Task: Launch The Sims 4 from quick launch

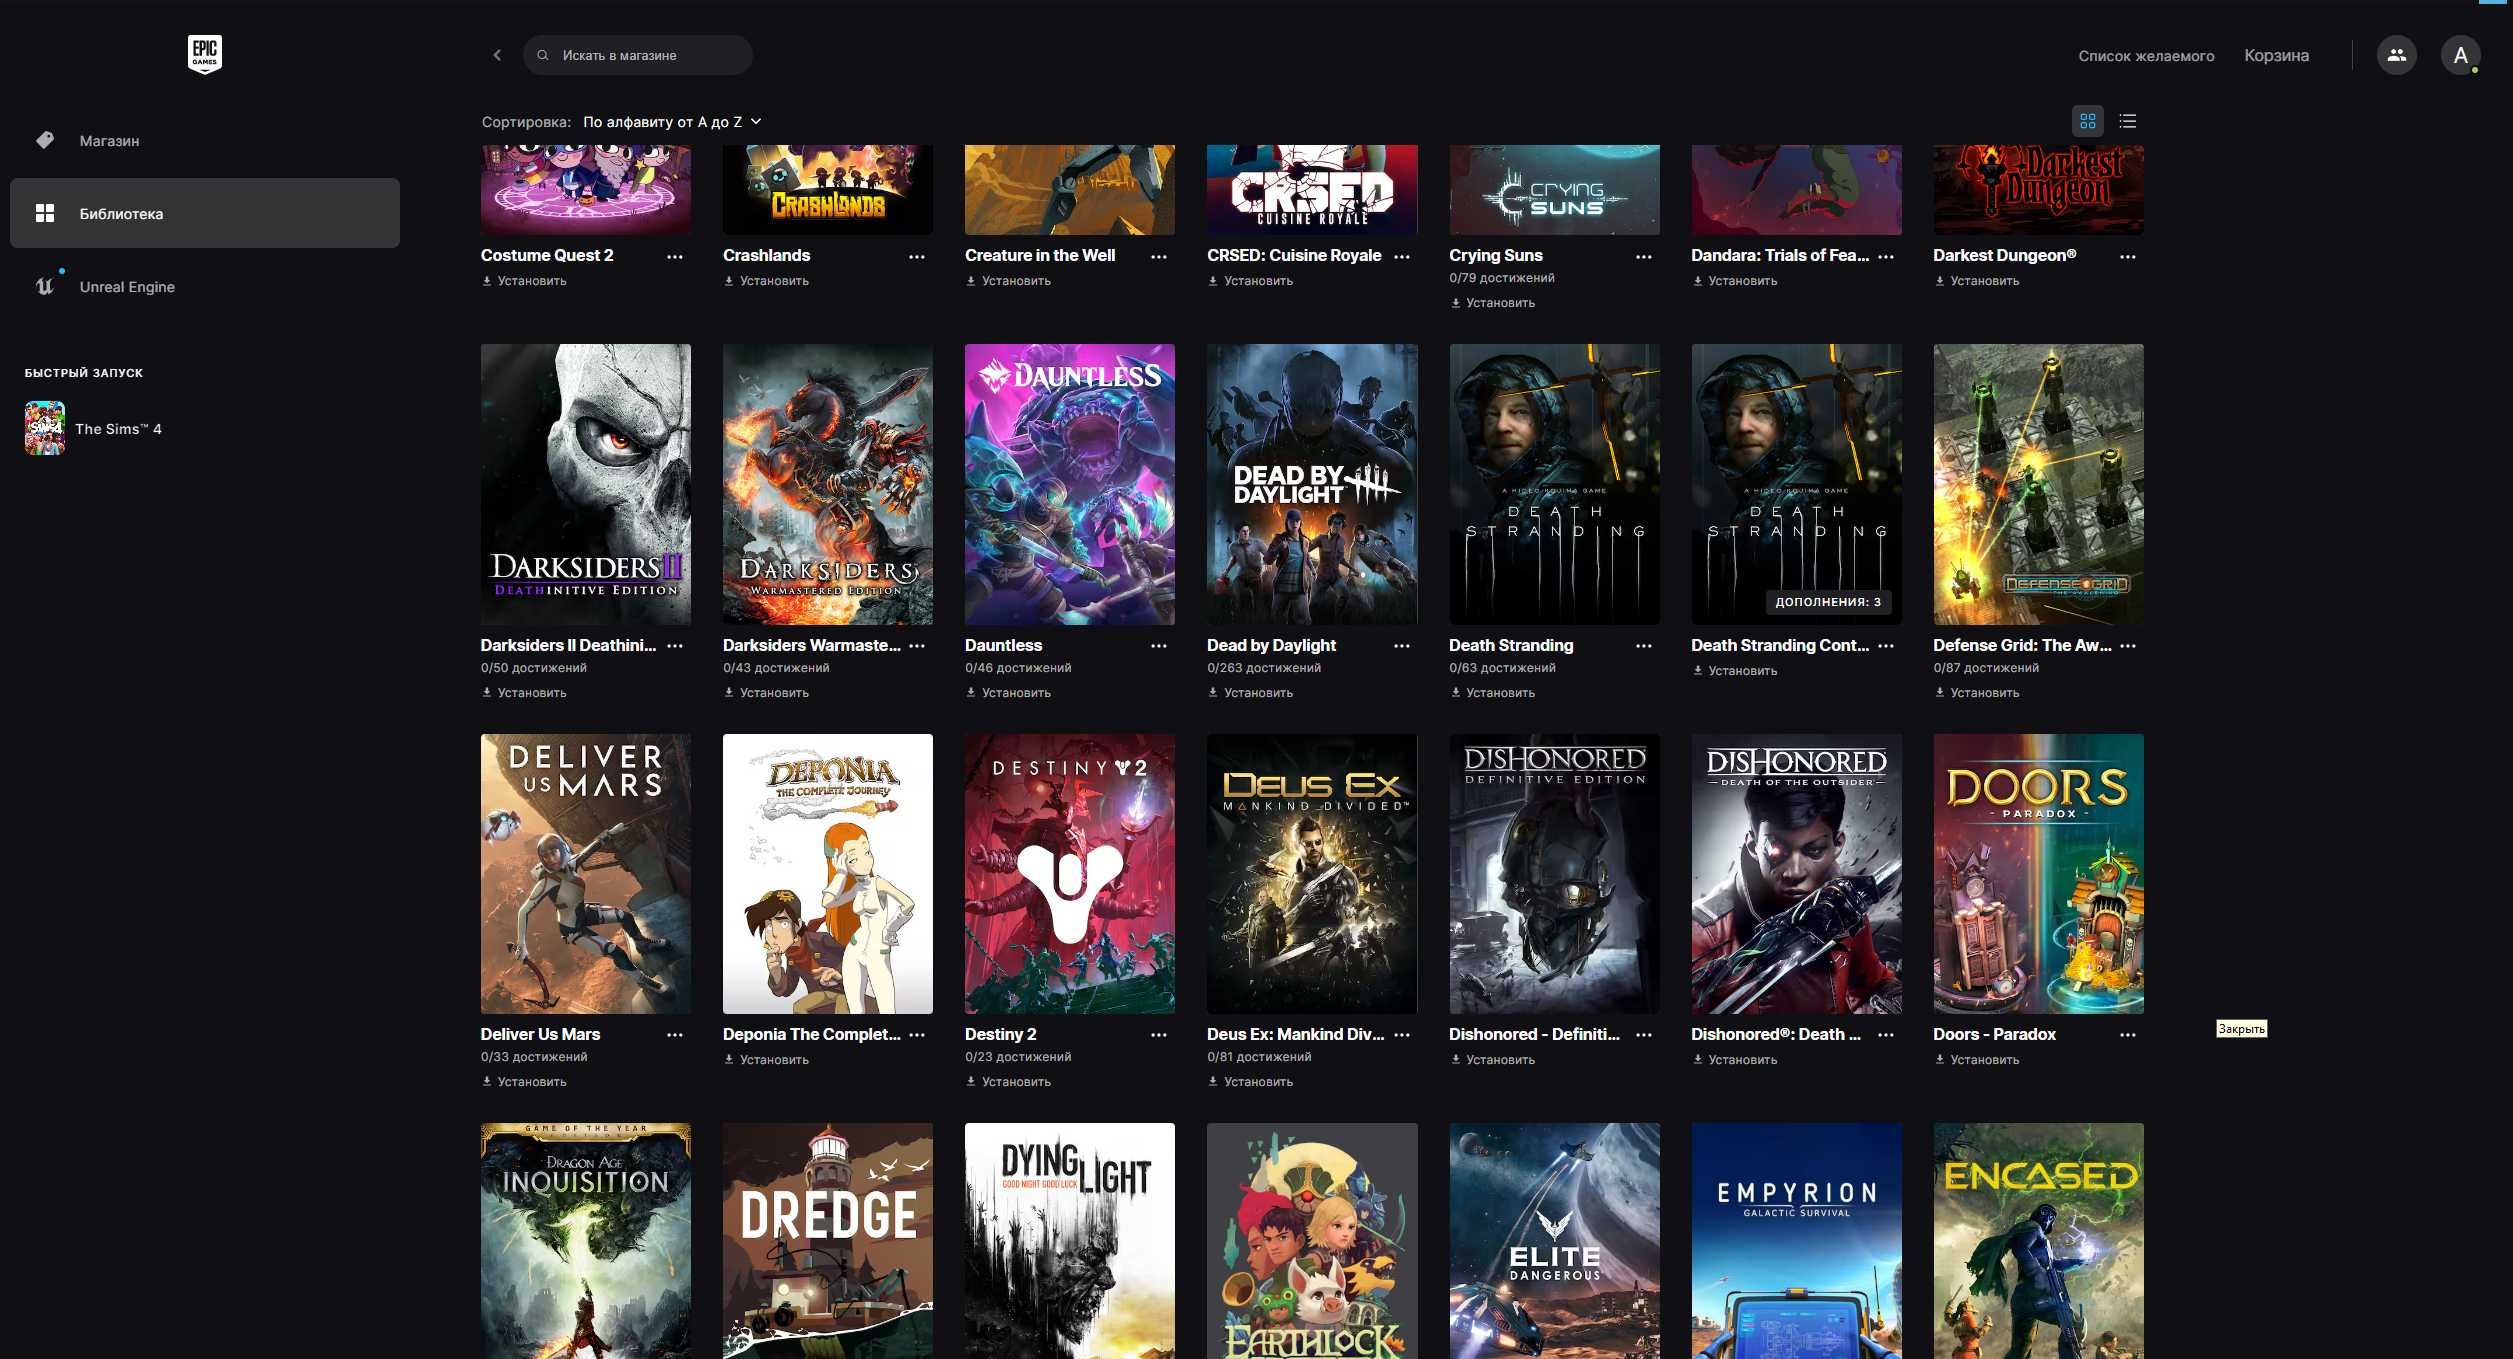Action: [x=94, y=428]
